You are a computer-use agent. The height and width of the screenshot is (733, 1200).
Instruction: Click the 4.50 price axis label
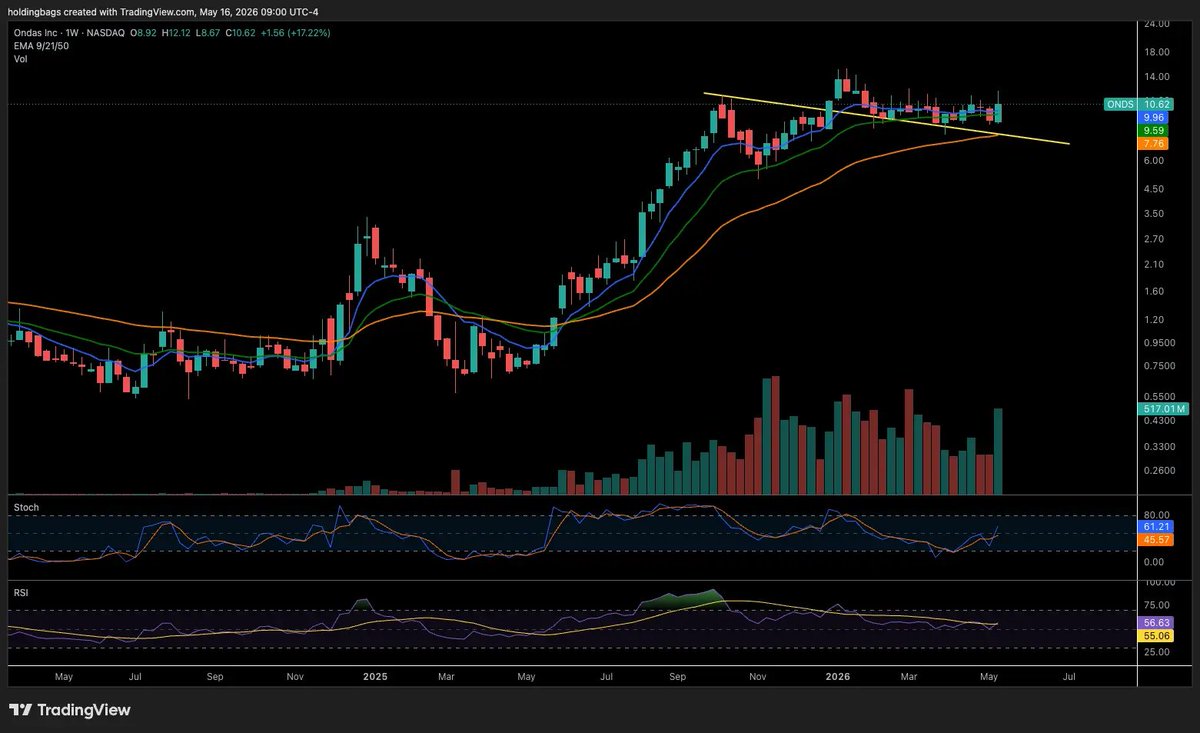point(1154,189)
